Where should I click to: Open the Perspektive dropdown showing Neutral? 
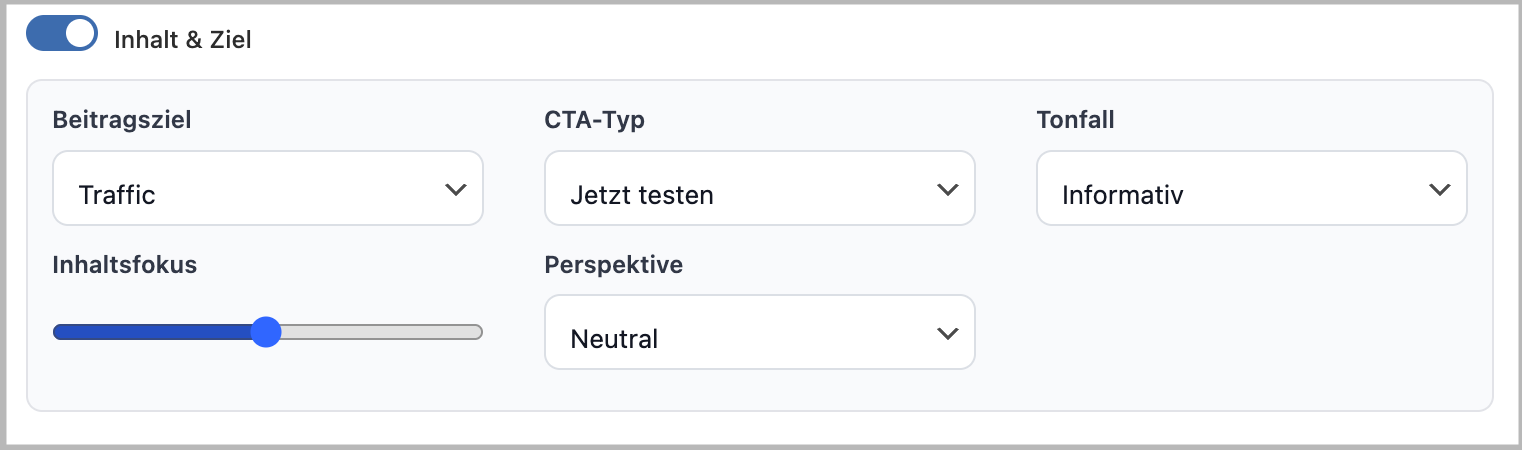(x=759, y=333)
